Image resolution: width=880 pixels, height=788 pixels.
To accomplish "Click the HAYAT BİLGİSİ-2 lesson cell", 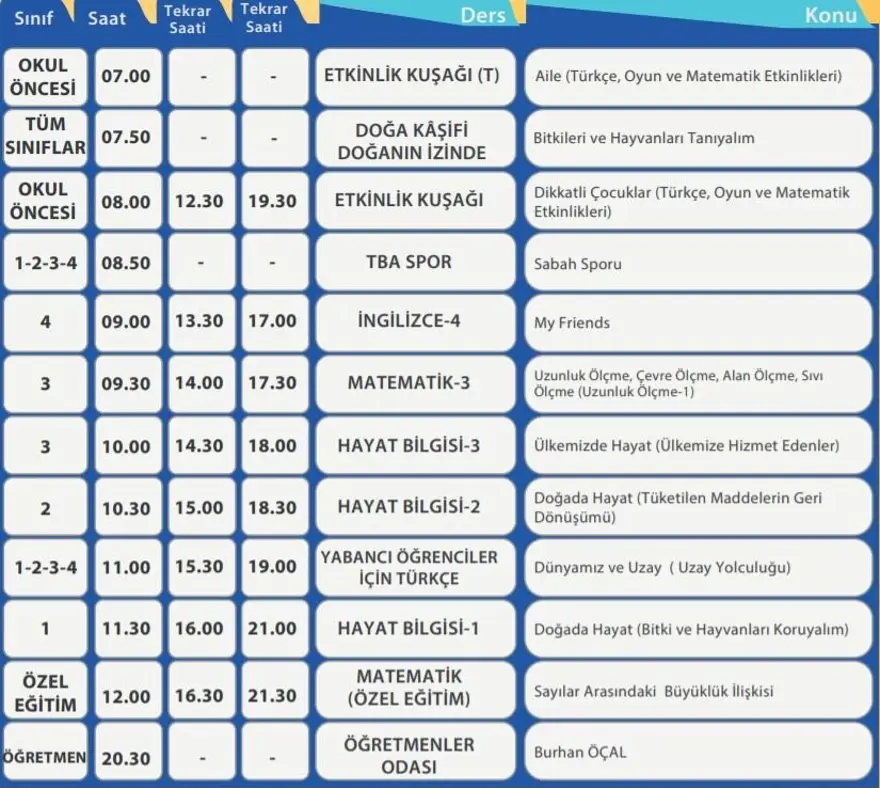I will pos(417,507).
